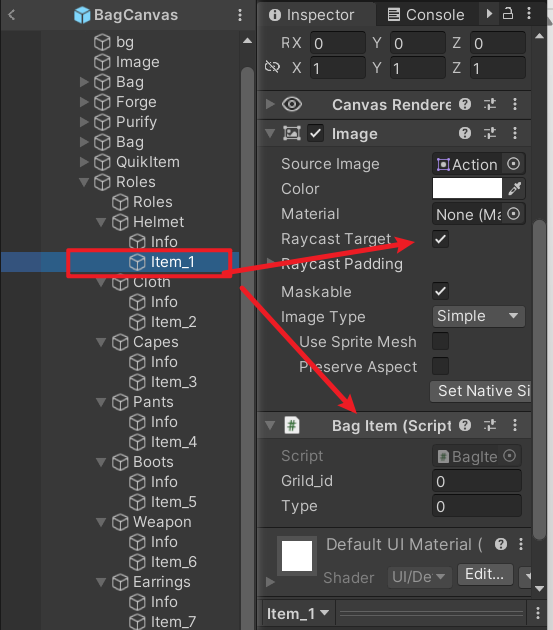Image resolution: width=553 pixels, height=630 pixels.
Task: Open Bag Item script help icon
Action: pos(465,425)
